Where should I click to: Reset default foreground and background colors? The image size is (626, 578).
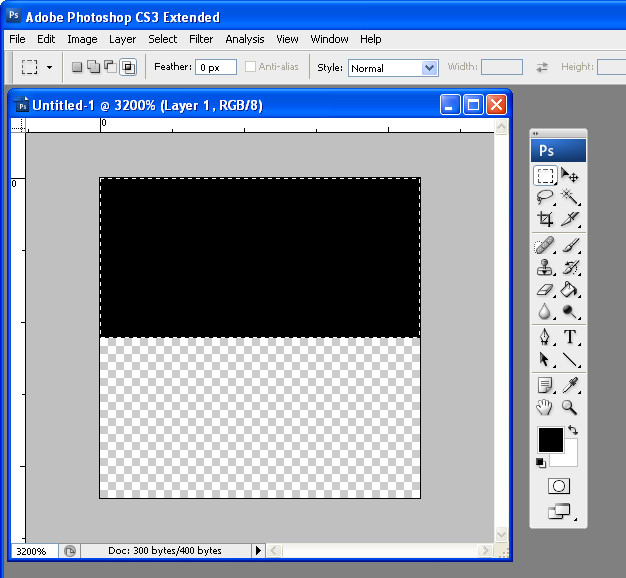pyautogui.click(x=541, y=463)
